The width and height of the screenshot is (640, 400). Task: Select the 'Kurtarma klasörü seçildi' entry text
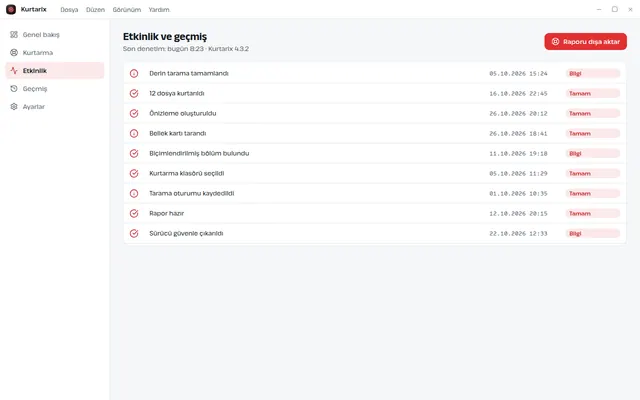[187, 173]
